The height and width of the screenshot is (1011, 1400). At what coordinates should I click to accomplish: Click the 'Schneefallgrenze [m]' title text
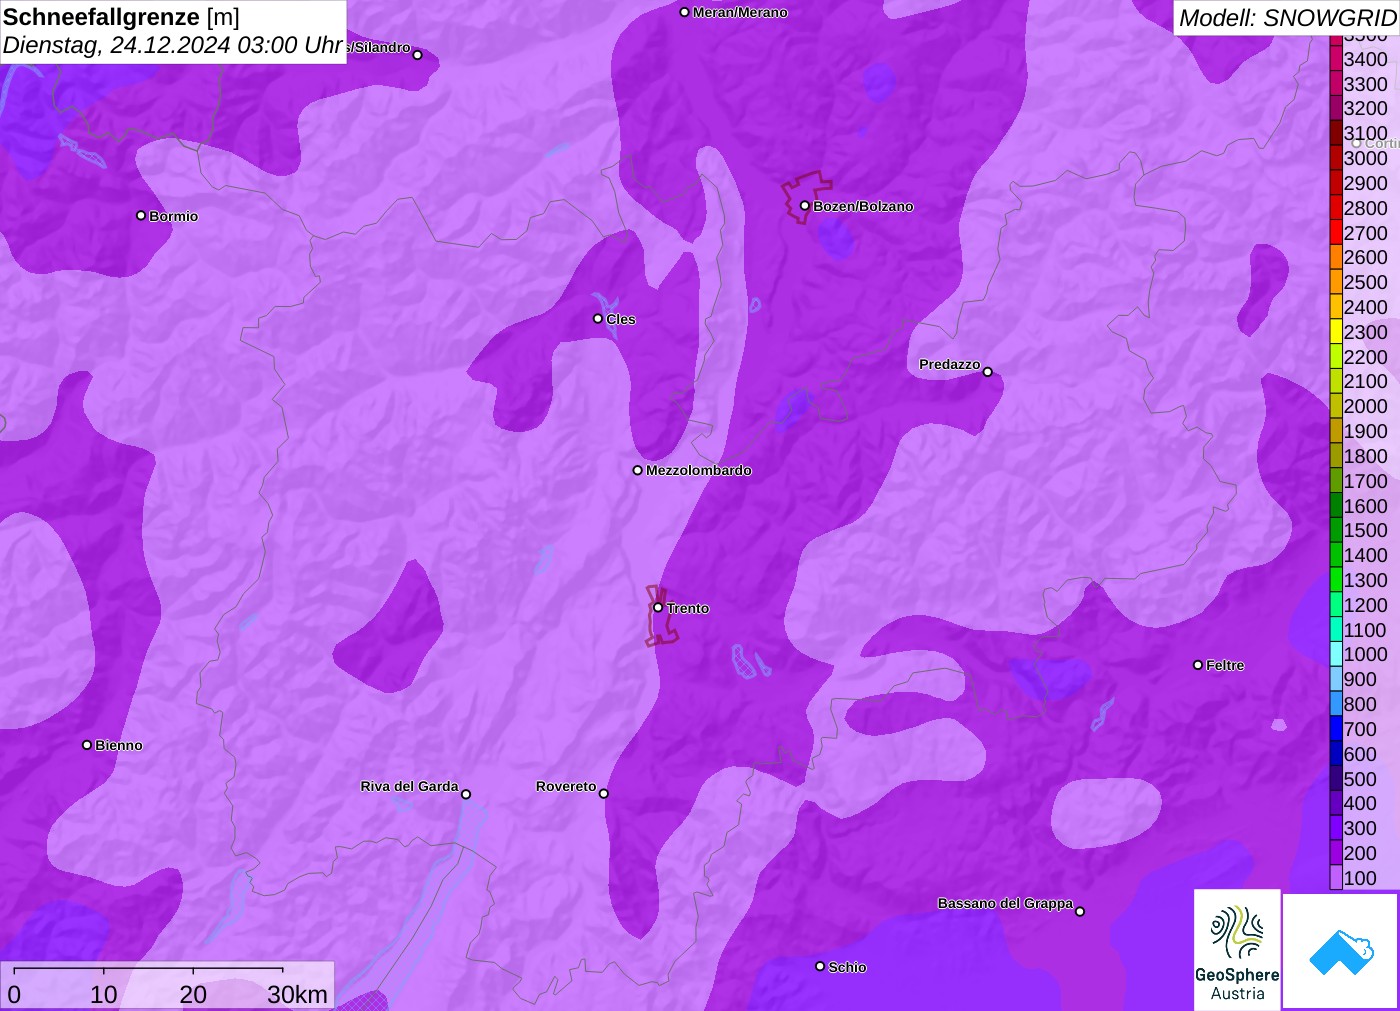point(121,17)
